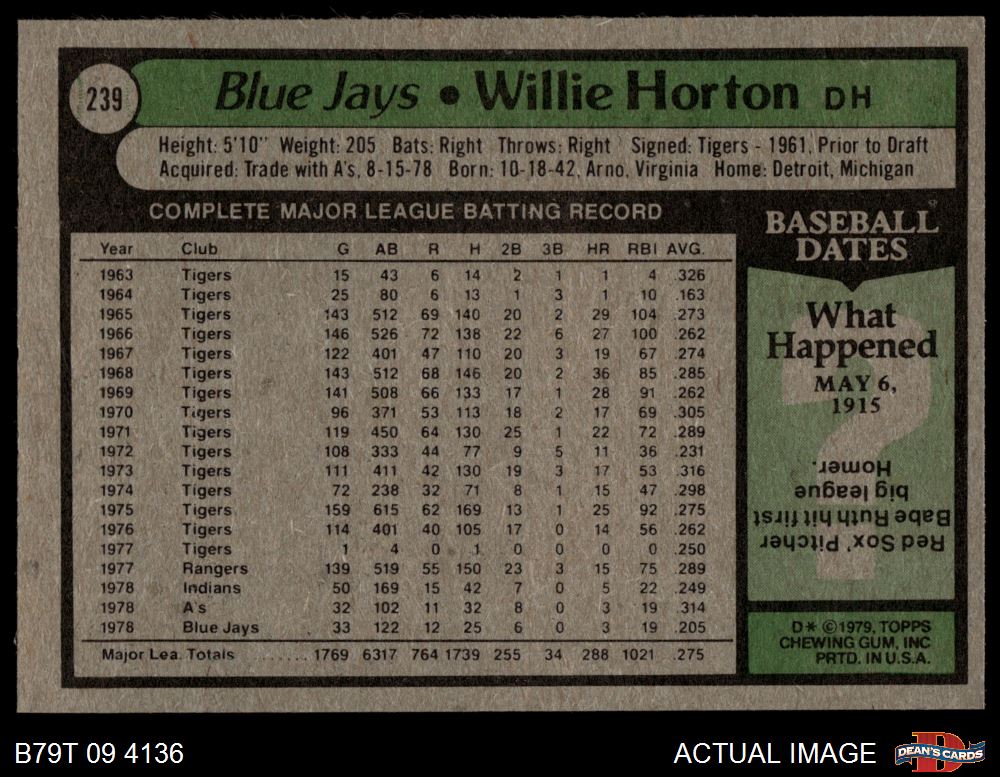Click the 'HR' column header
1000x777 pixels.
pyautogui.click(x=598, y=249)
